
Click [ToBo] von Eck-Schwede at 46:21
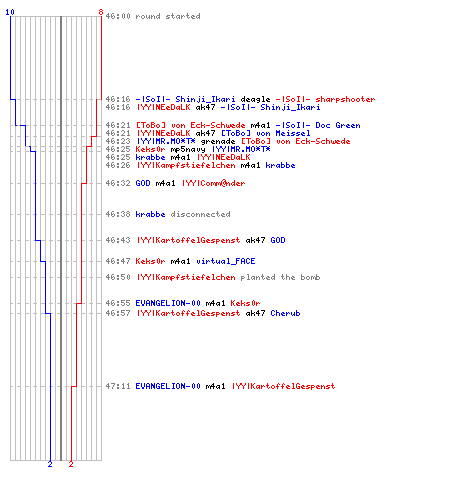[190, 125]
